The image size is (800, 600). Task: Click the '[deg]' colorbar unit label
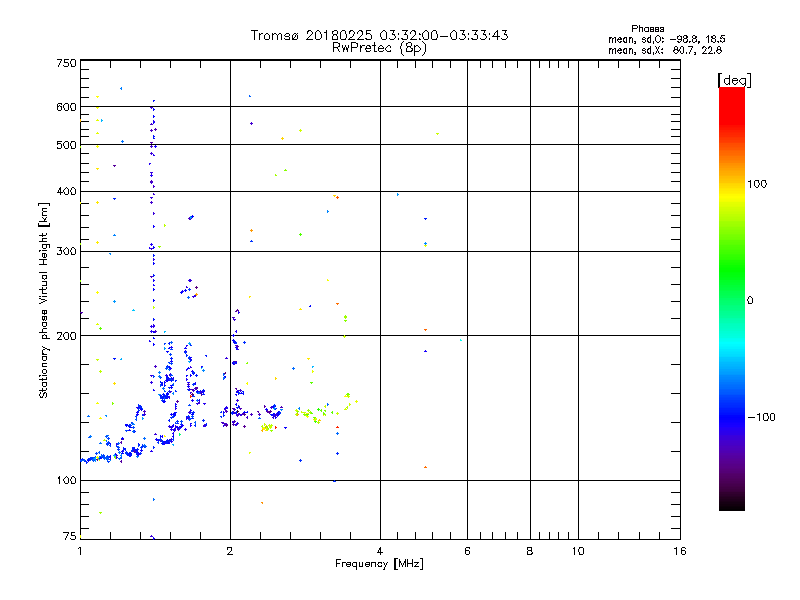[x=734, y=81]
